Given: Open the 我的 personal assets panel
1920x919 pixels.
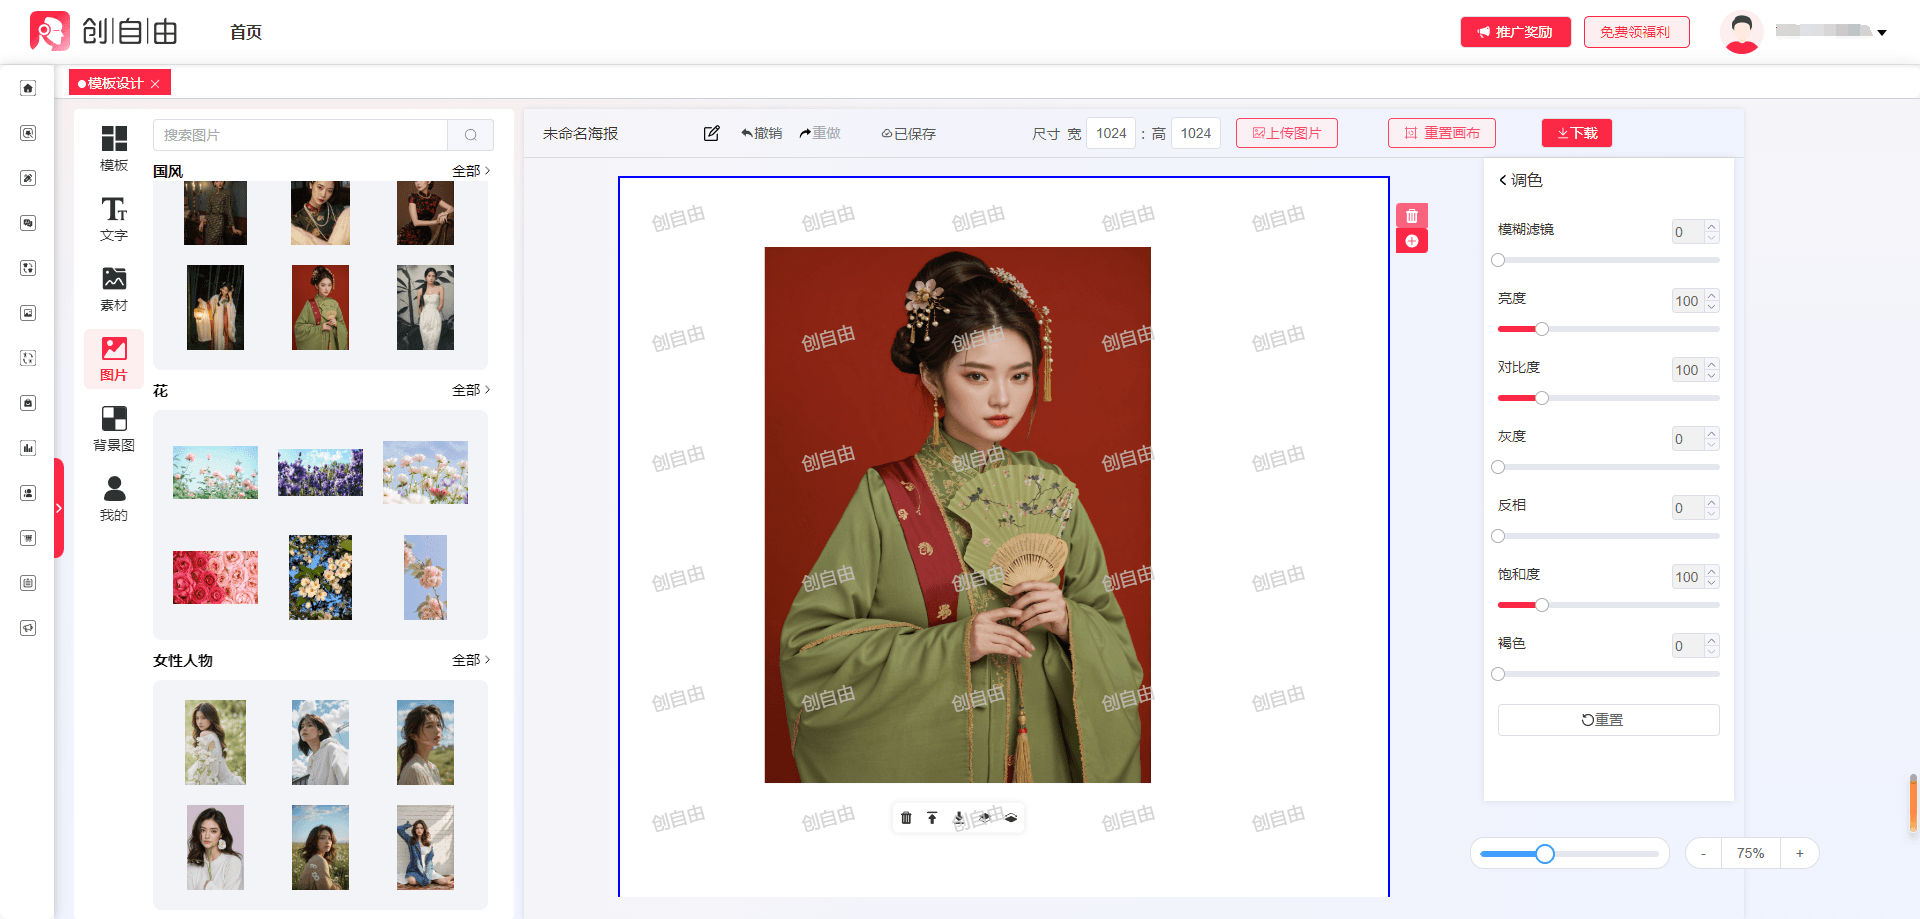Looking at the screenshot, I should (x=114, y=498).
